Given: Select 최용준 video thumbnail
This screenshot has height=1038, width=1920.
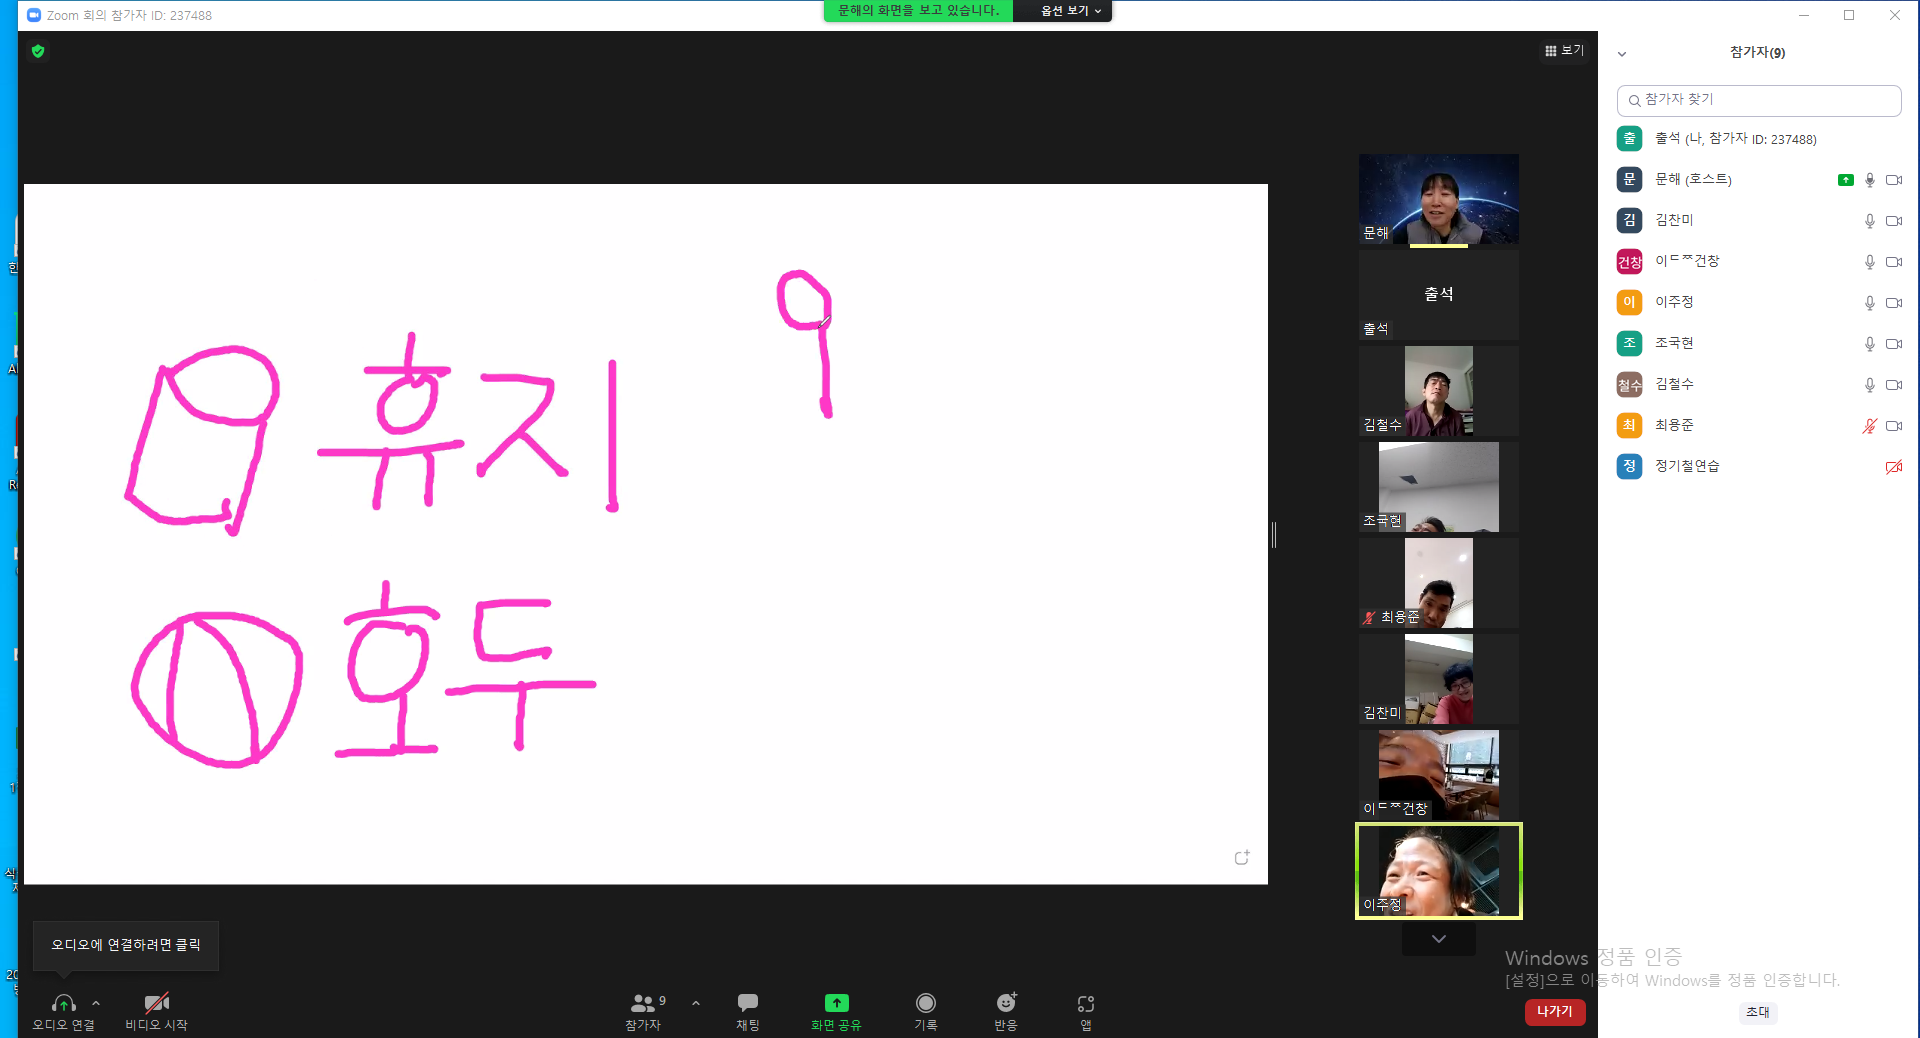Looking at the screenshot, I should click(1439, 583).
